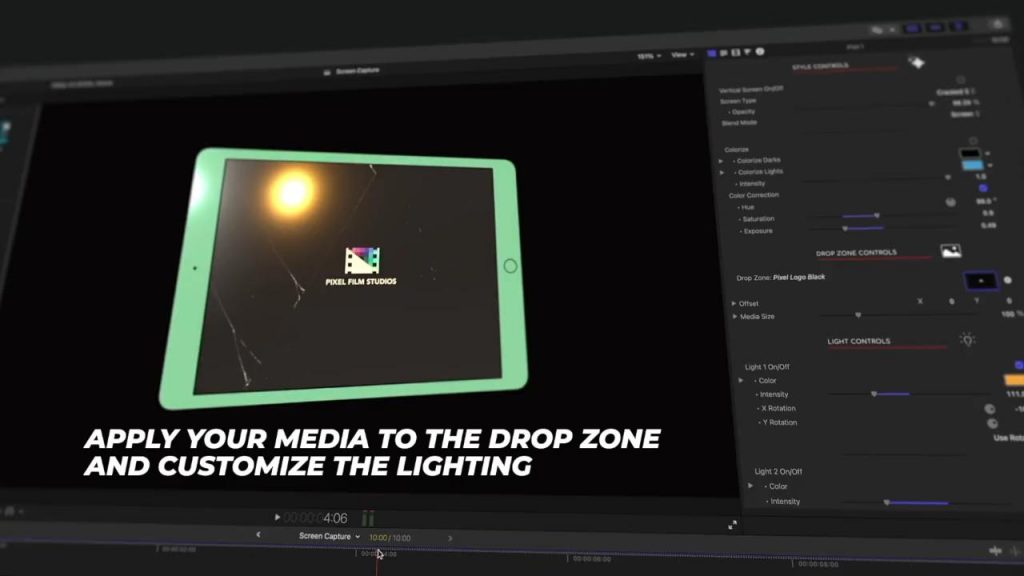Click the 4:06 timecode display

[x=316, y=519]
